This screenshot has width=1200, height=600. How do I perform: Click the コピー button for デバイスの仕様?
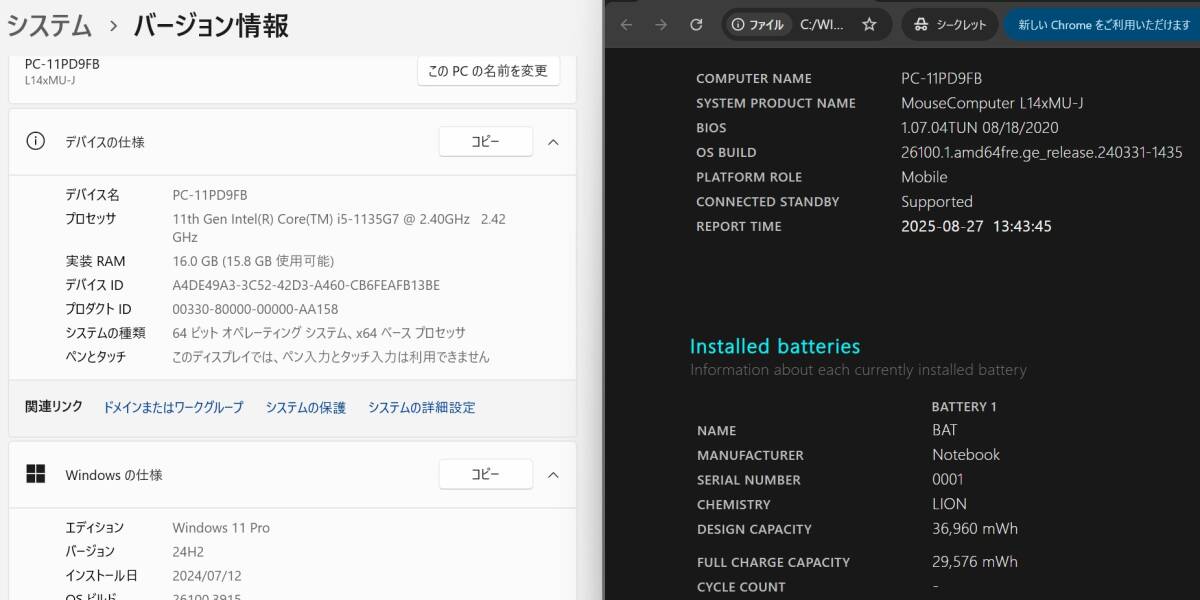coord(485,141)
